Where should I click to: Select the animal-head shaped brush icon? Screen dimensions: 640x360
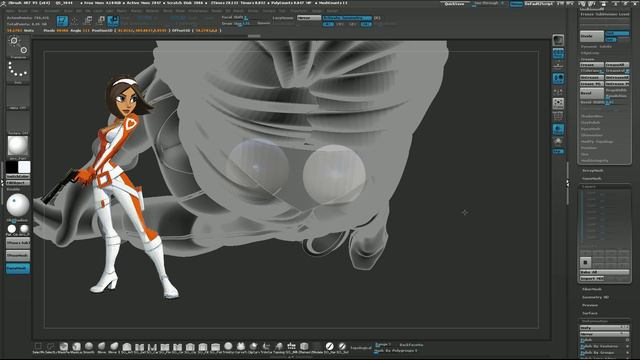[241, 347]
